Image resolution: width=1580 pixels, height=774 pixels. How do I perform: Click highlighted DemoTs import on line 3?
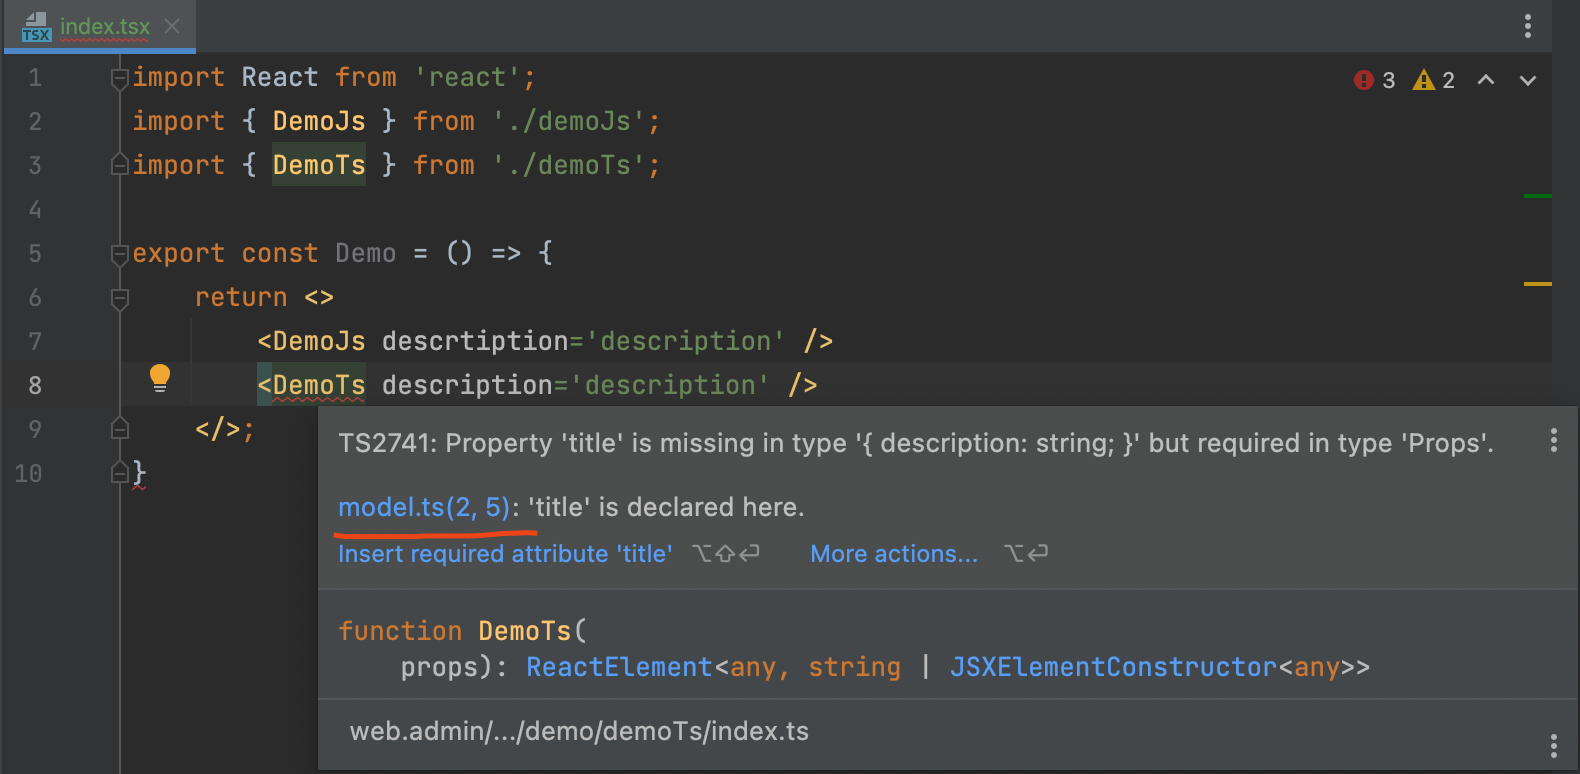coord(319,165)
